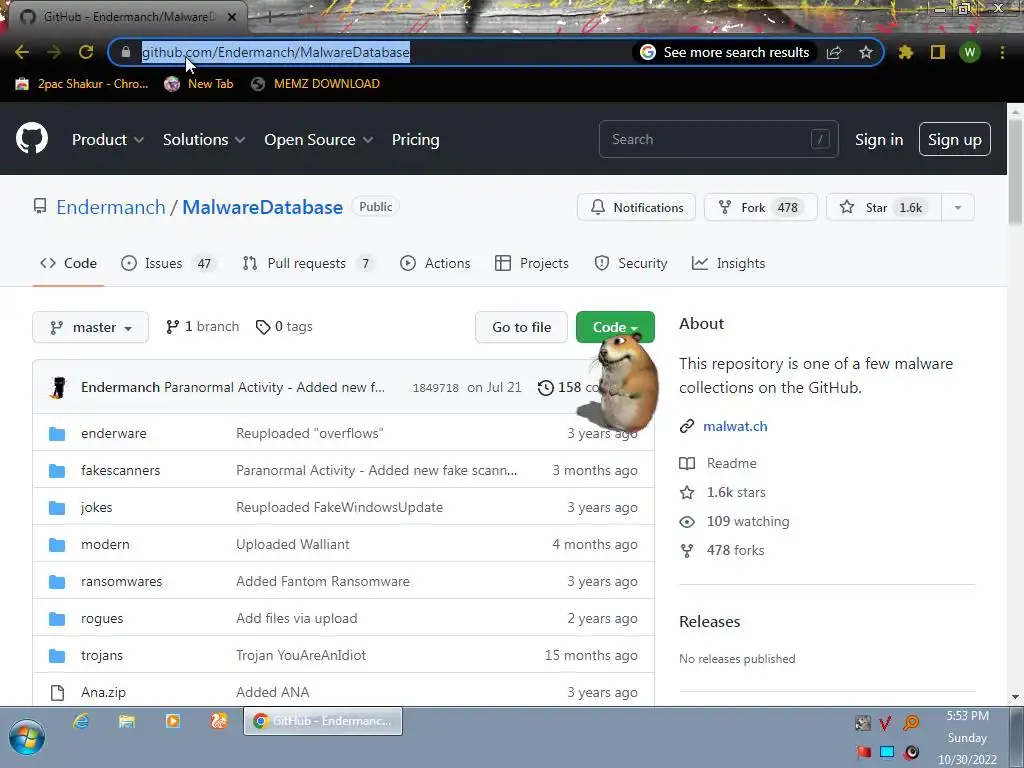
Task: Launch Internet Explorer from the taskbar
Action: 81,721
